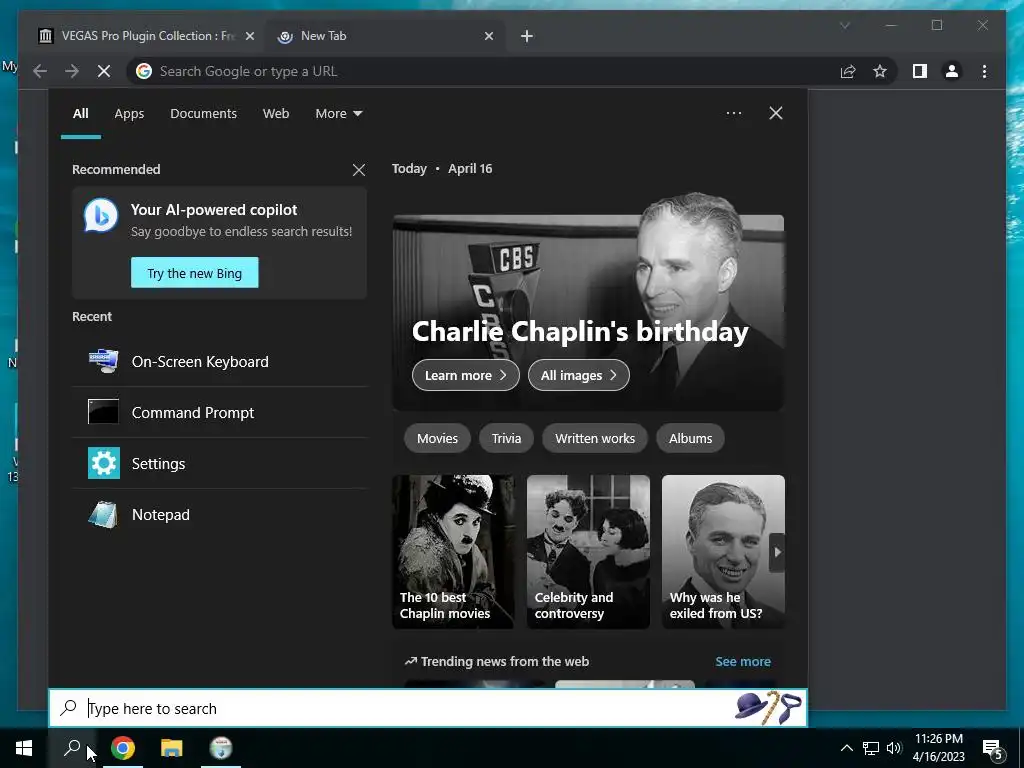Open the round disc app on the taskbar
This screenshot has height=768, width=1024.
[x=221, y=748]
